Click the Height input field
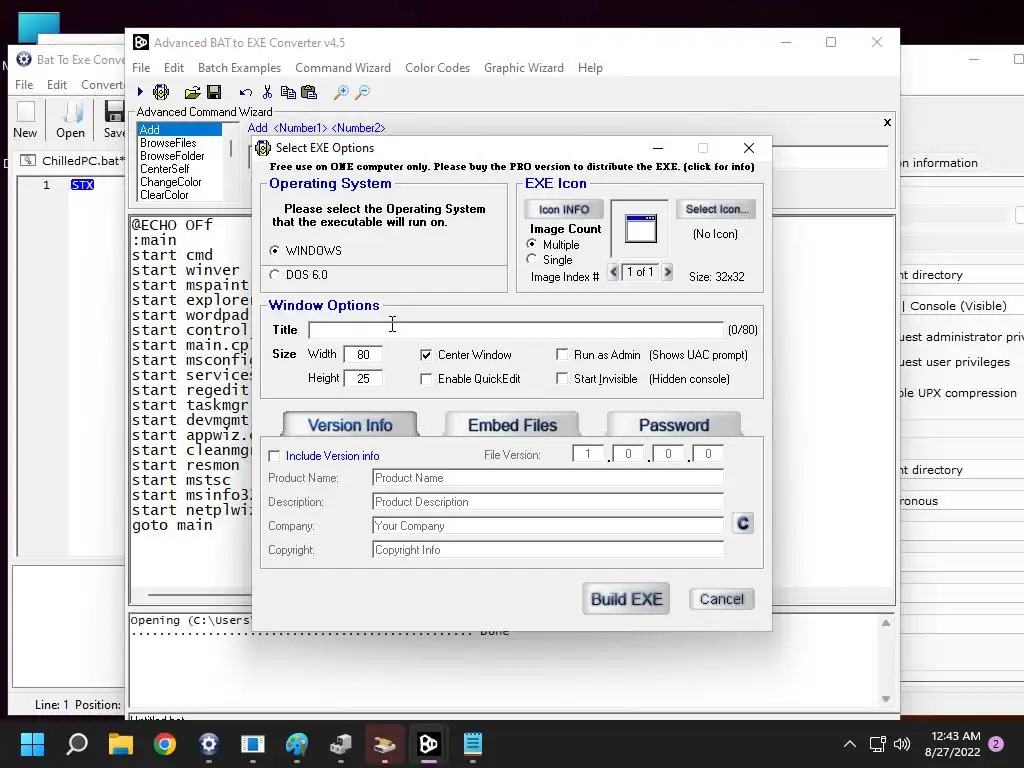Viewport: 1024px width, 768px height. [x=363, y=379]
